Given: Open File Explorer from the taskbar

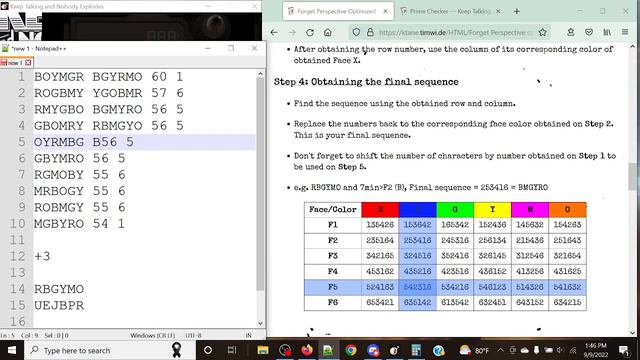Looking at the screenshot, I should 263,350.
